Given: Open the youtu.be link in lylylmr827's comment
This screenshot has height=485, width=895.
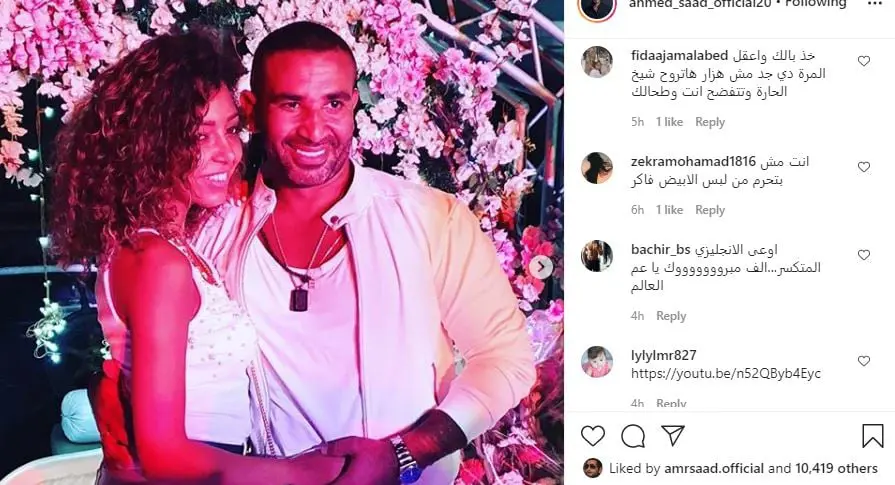Looking at the screenshot, I should point(726,374).
